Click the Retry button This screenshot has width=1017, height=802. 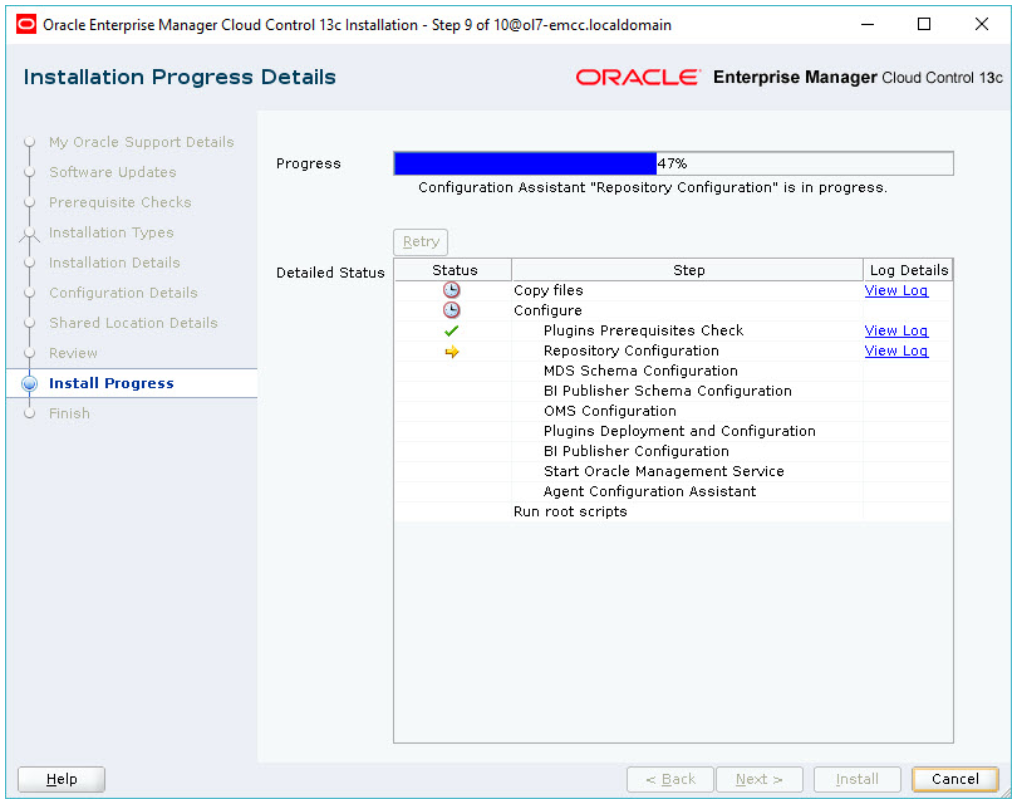tap(420, 242)
